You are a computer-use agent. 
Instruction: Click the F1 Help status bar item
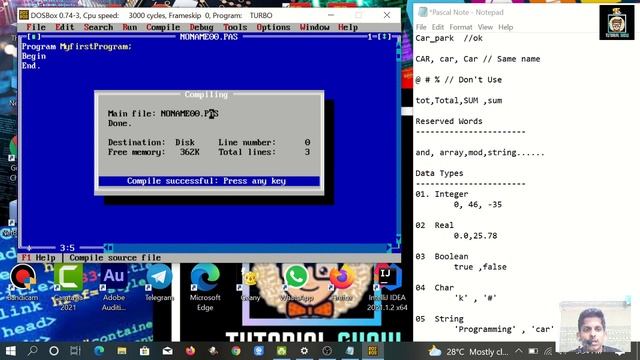[x=38, y=258]
